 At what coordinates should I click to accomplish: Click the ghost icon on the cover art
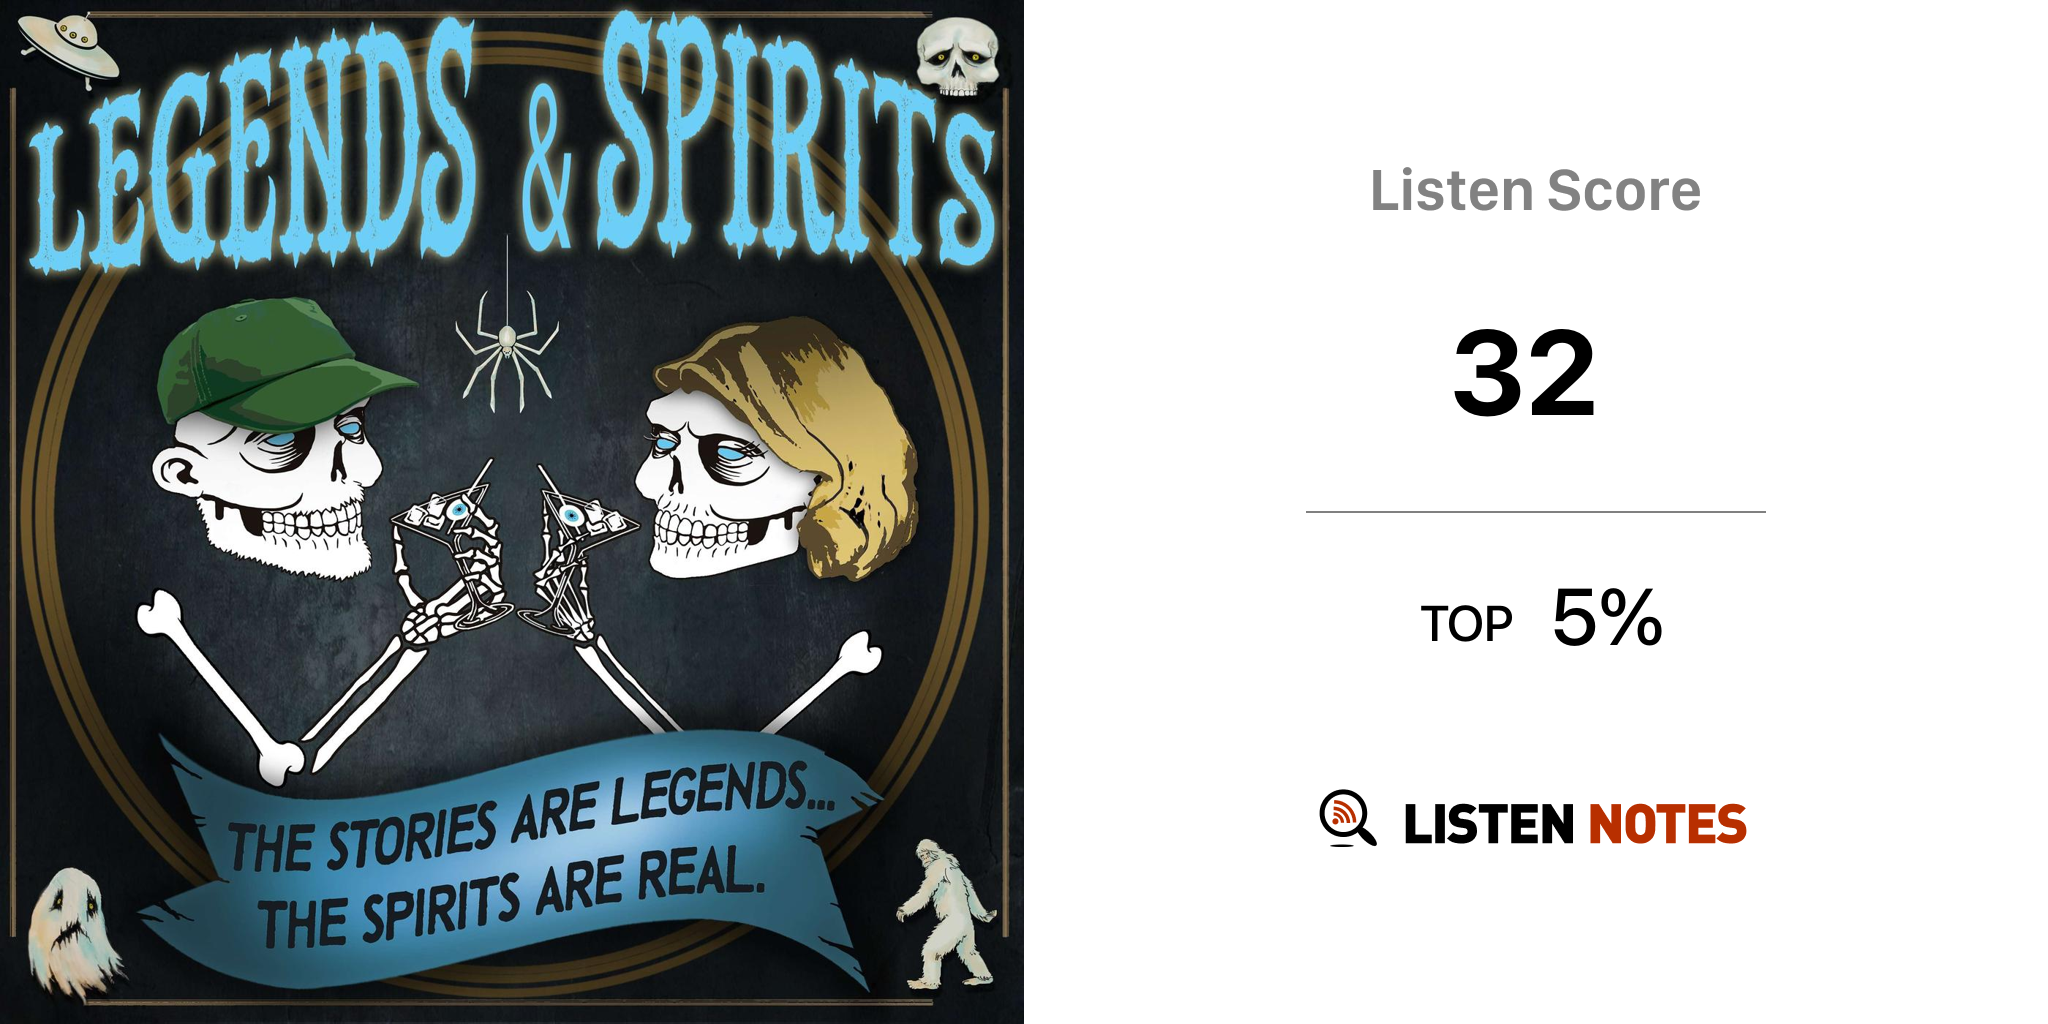point(72,932)
